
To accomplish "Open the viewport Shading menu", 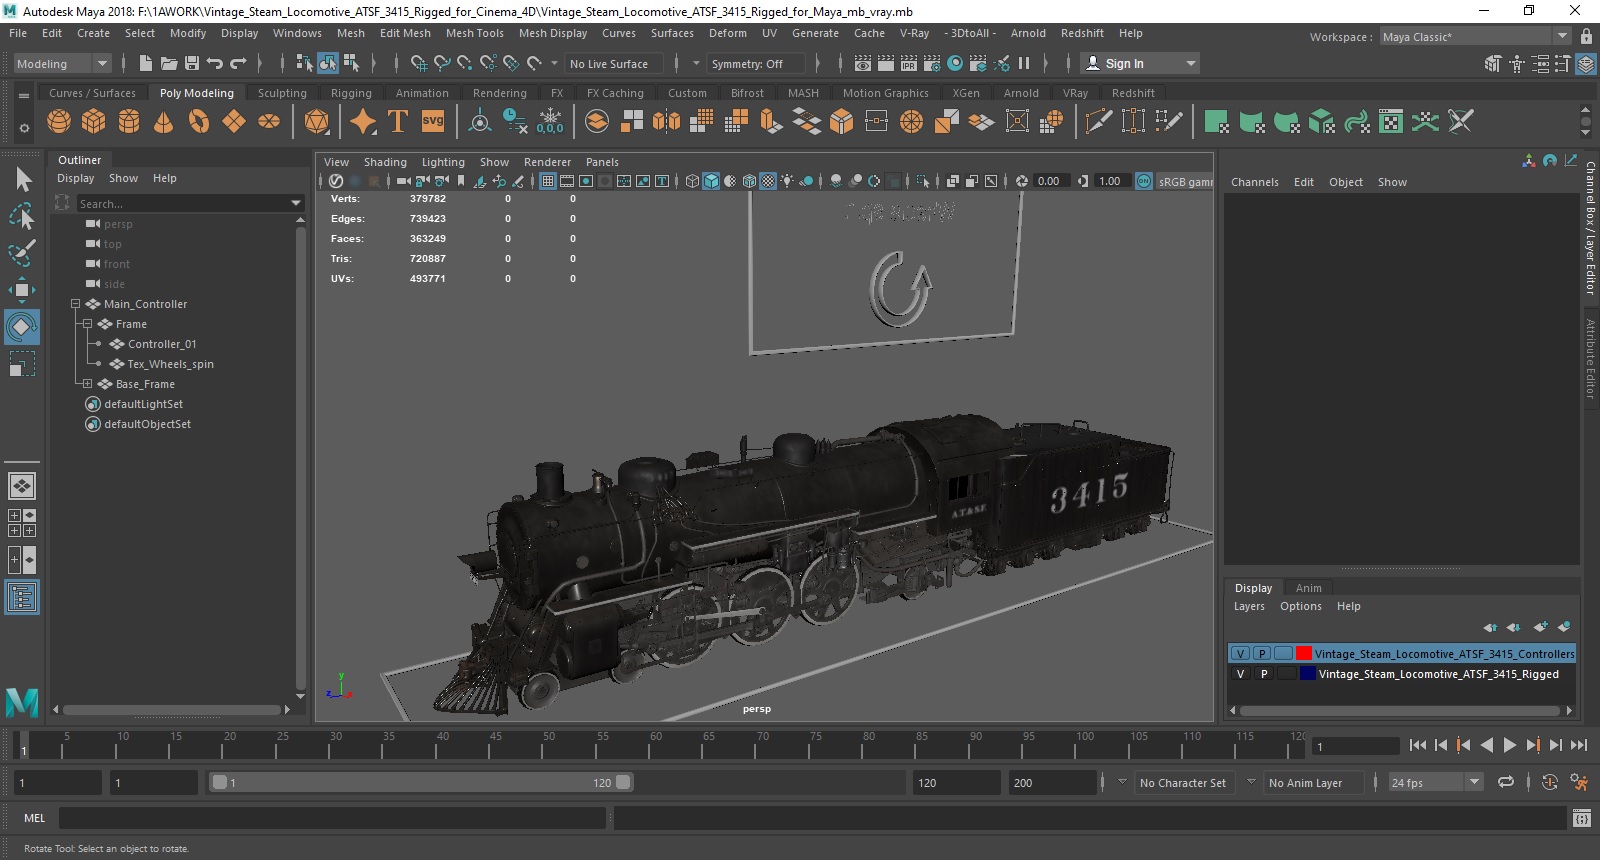I will pos(385,162).
